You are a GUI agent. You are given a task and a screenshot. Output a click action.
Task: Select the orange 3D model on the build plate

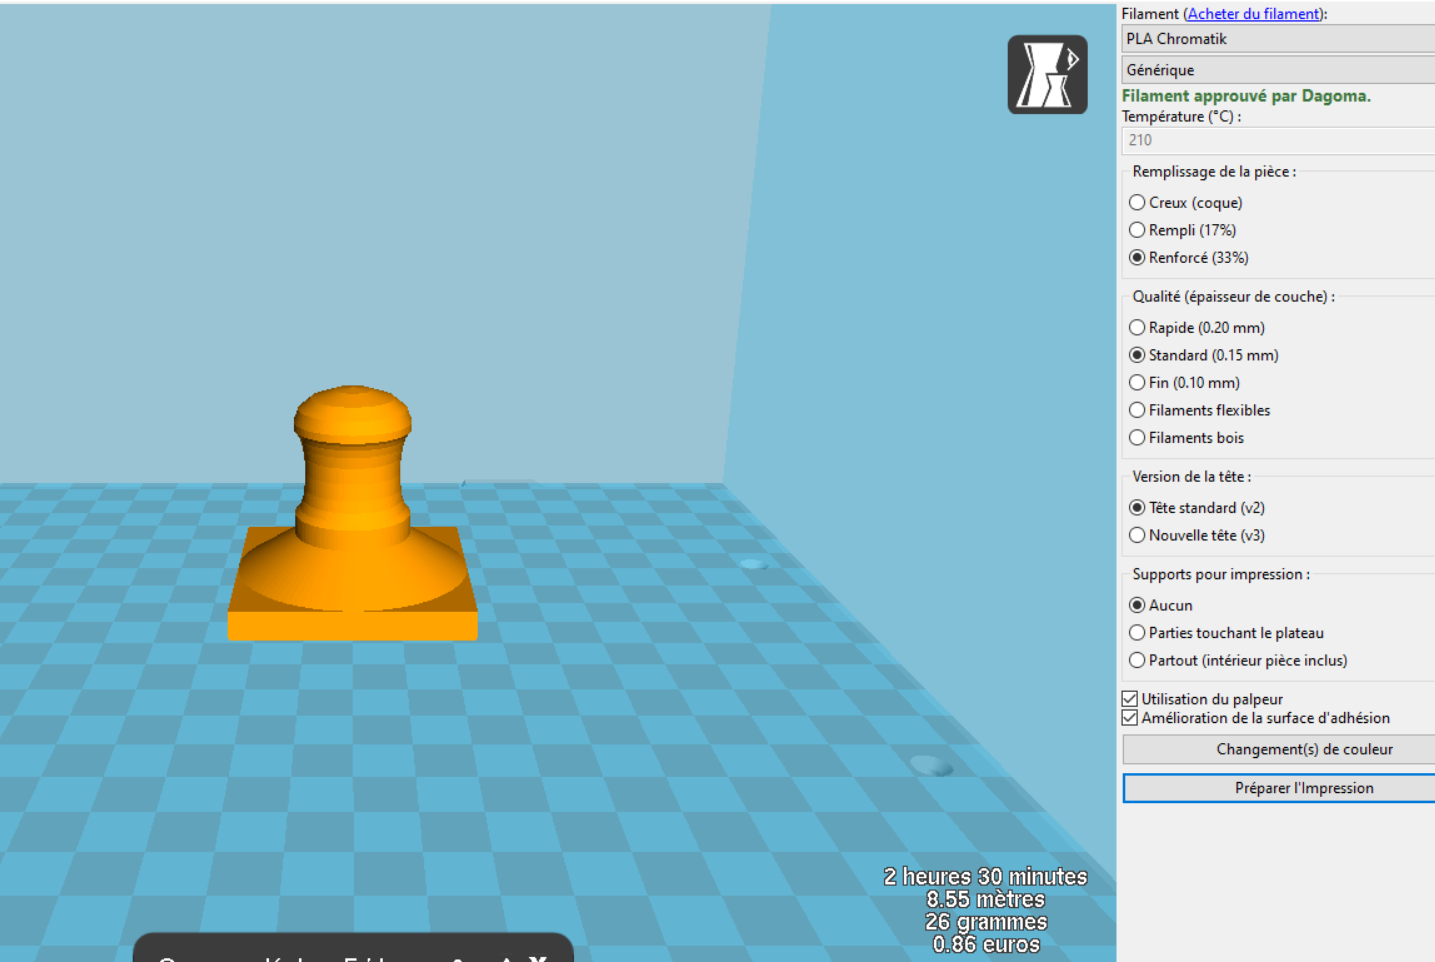coord(353,520)
